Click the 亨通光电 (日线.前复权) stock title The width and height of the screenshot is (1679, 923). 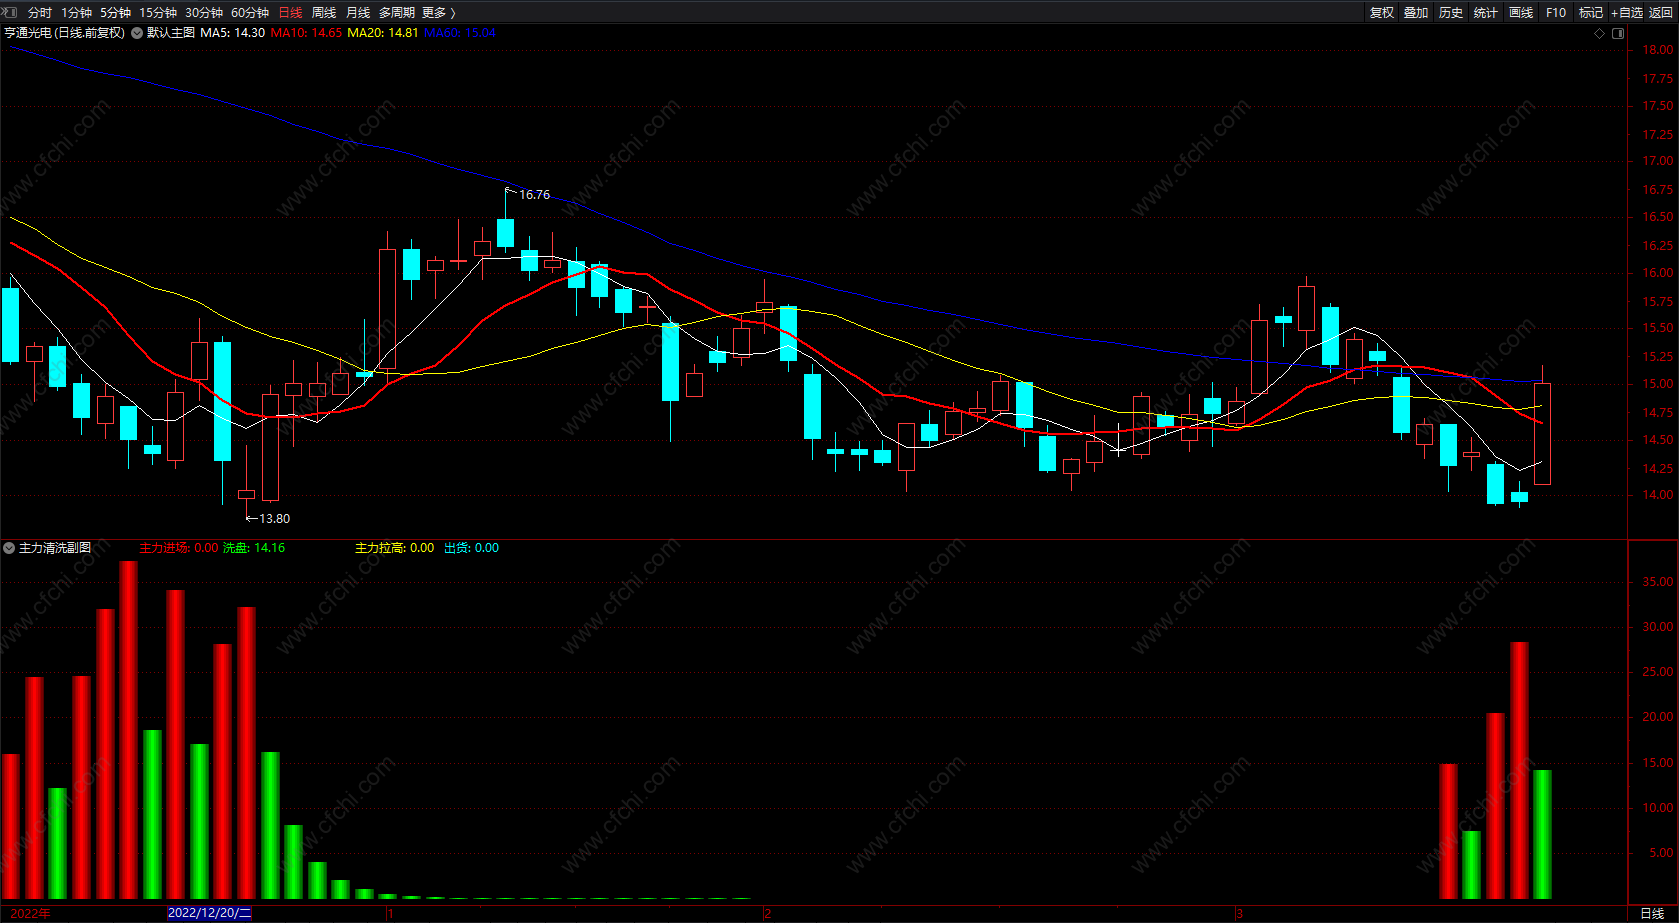[65, 33]
